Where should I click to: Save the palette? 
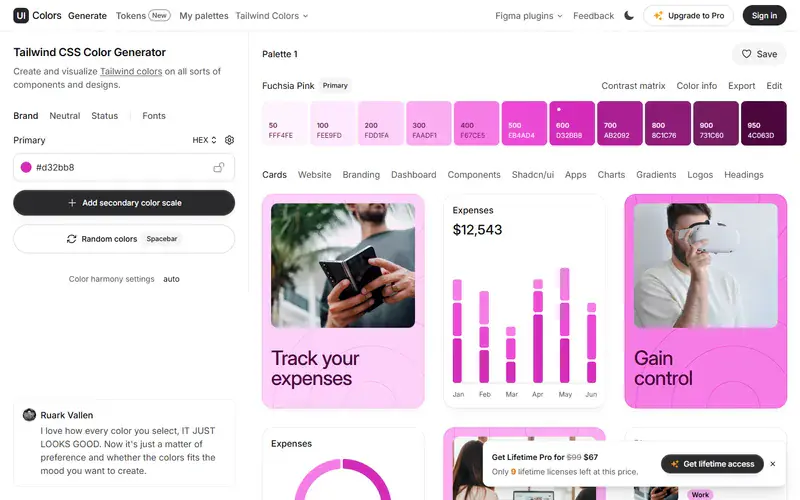(759, 54)
